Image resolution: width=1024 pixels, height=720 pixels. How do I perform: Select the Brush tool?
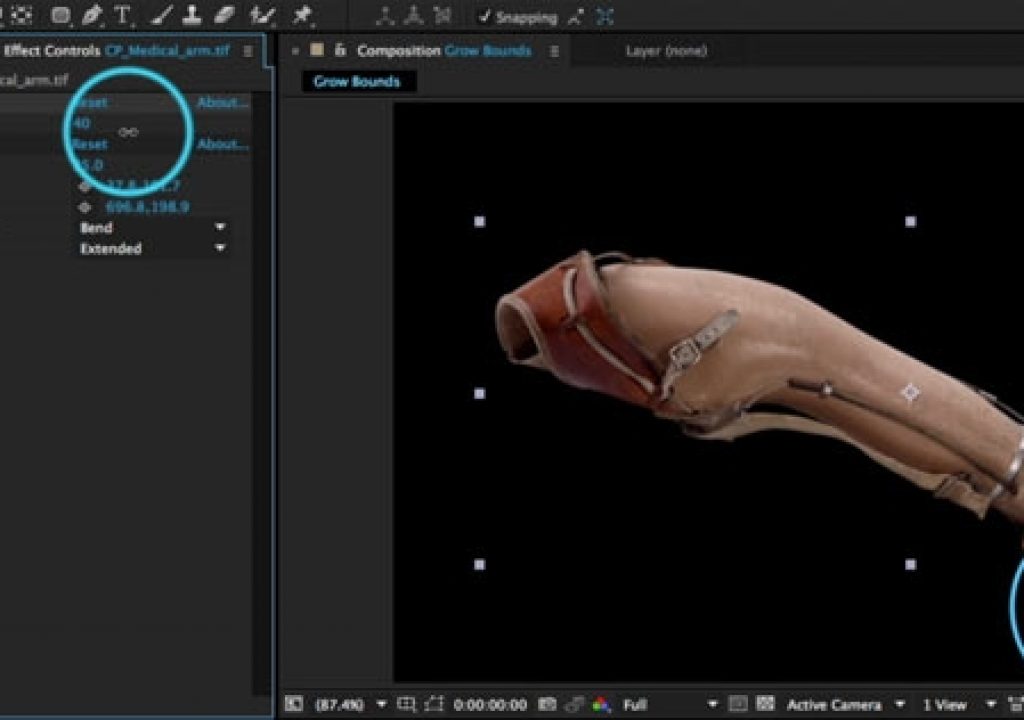pos(160,16)
